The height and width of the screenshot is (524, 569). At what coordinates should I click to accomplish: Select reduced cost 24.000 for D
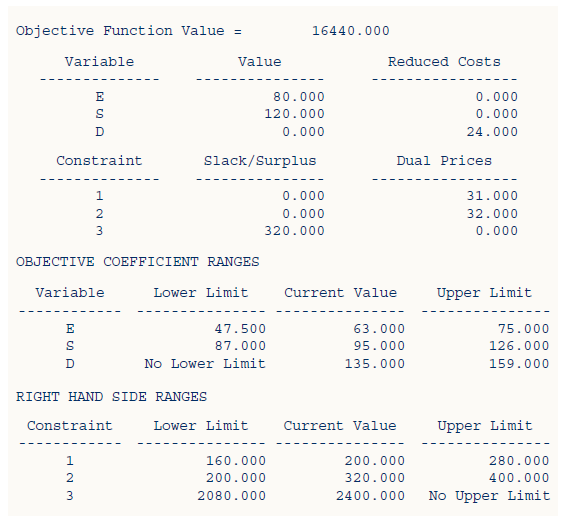492,132
